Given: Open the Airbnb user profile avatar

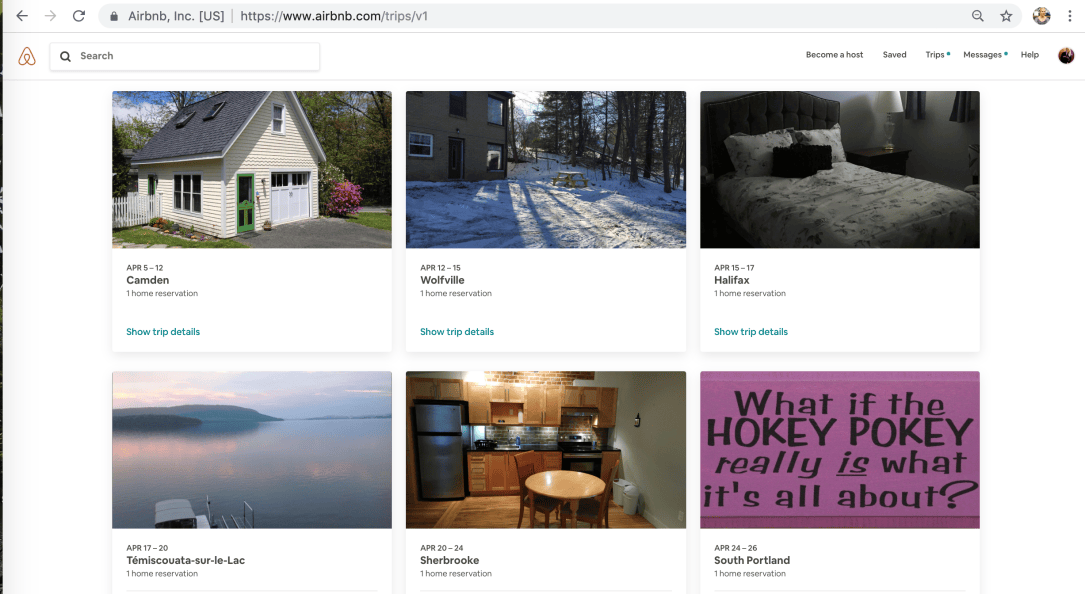Looking at the screenshot, I should (1066, 55).
